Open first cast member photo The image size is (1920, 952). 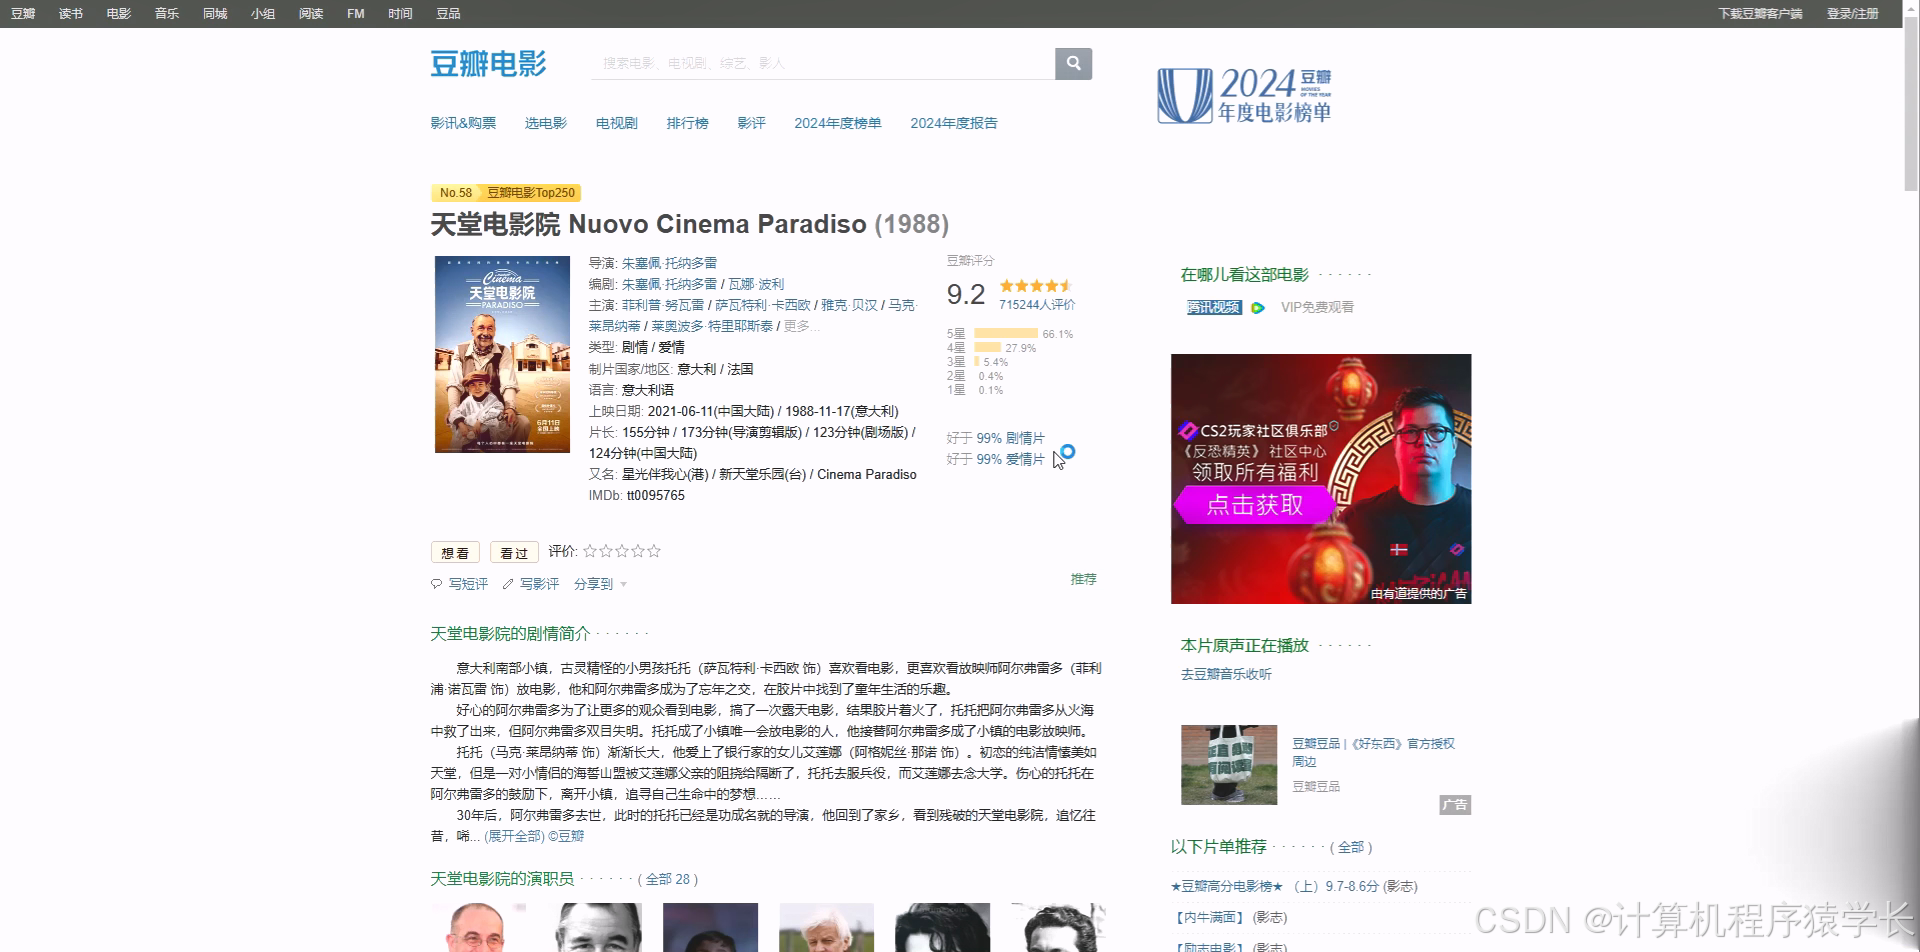pyautogui.click(x=478, y=928)
